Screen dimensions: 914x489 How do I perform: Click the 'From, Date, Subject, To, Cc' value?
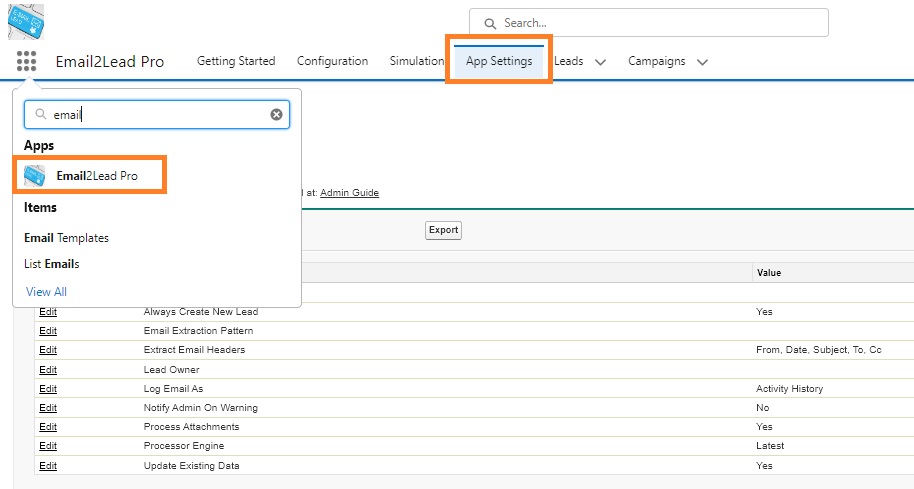[818, 350]
